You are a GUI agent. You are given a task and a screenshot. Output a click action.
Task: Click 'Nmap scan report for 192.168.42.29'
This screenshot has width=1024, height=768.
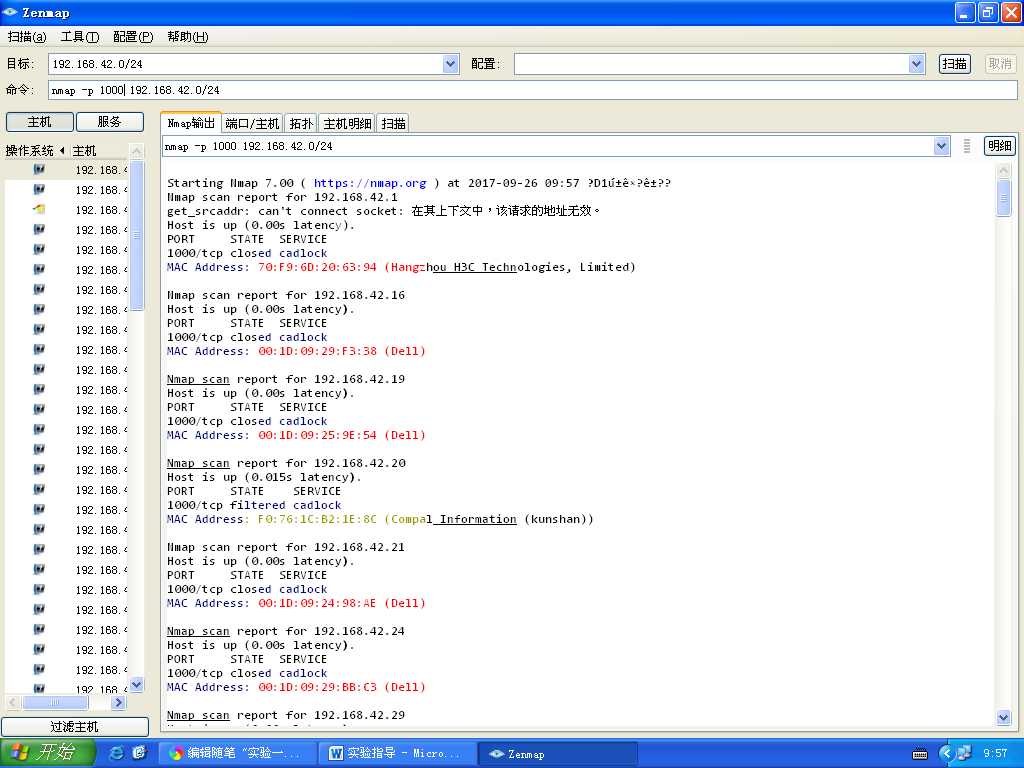[x=286, y=716]
